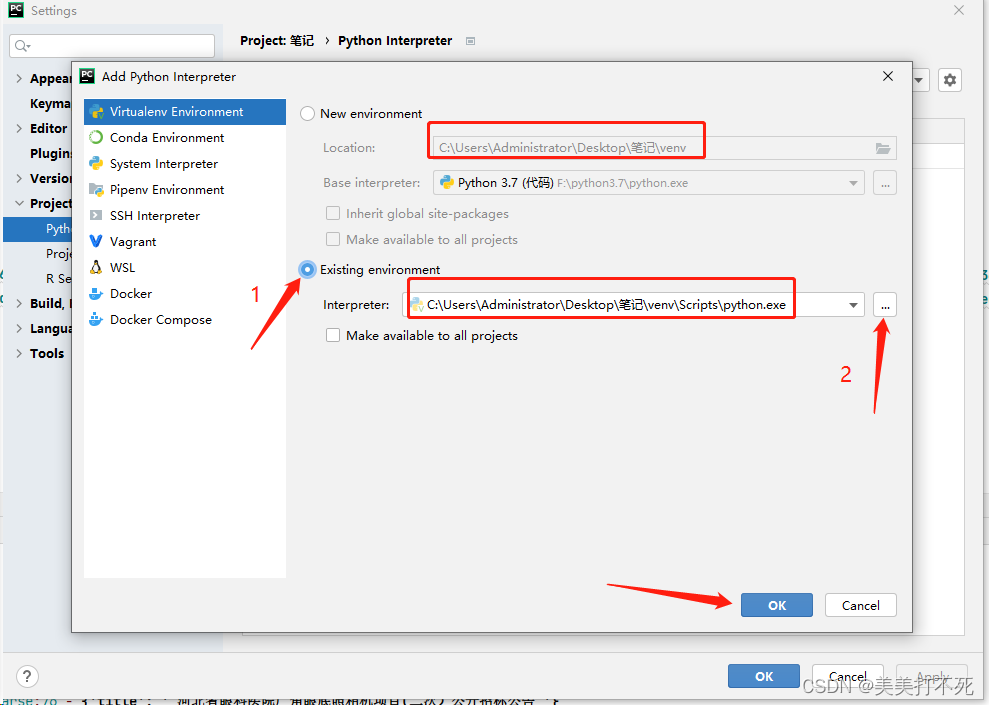Browse for base interpreter with ellipsis button
The width and height of the screenshot is (989, 705).
tap(885, 183)
